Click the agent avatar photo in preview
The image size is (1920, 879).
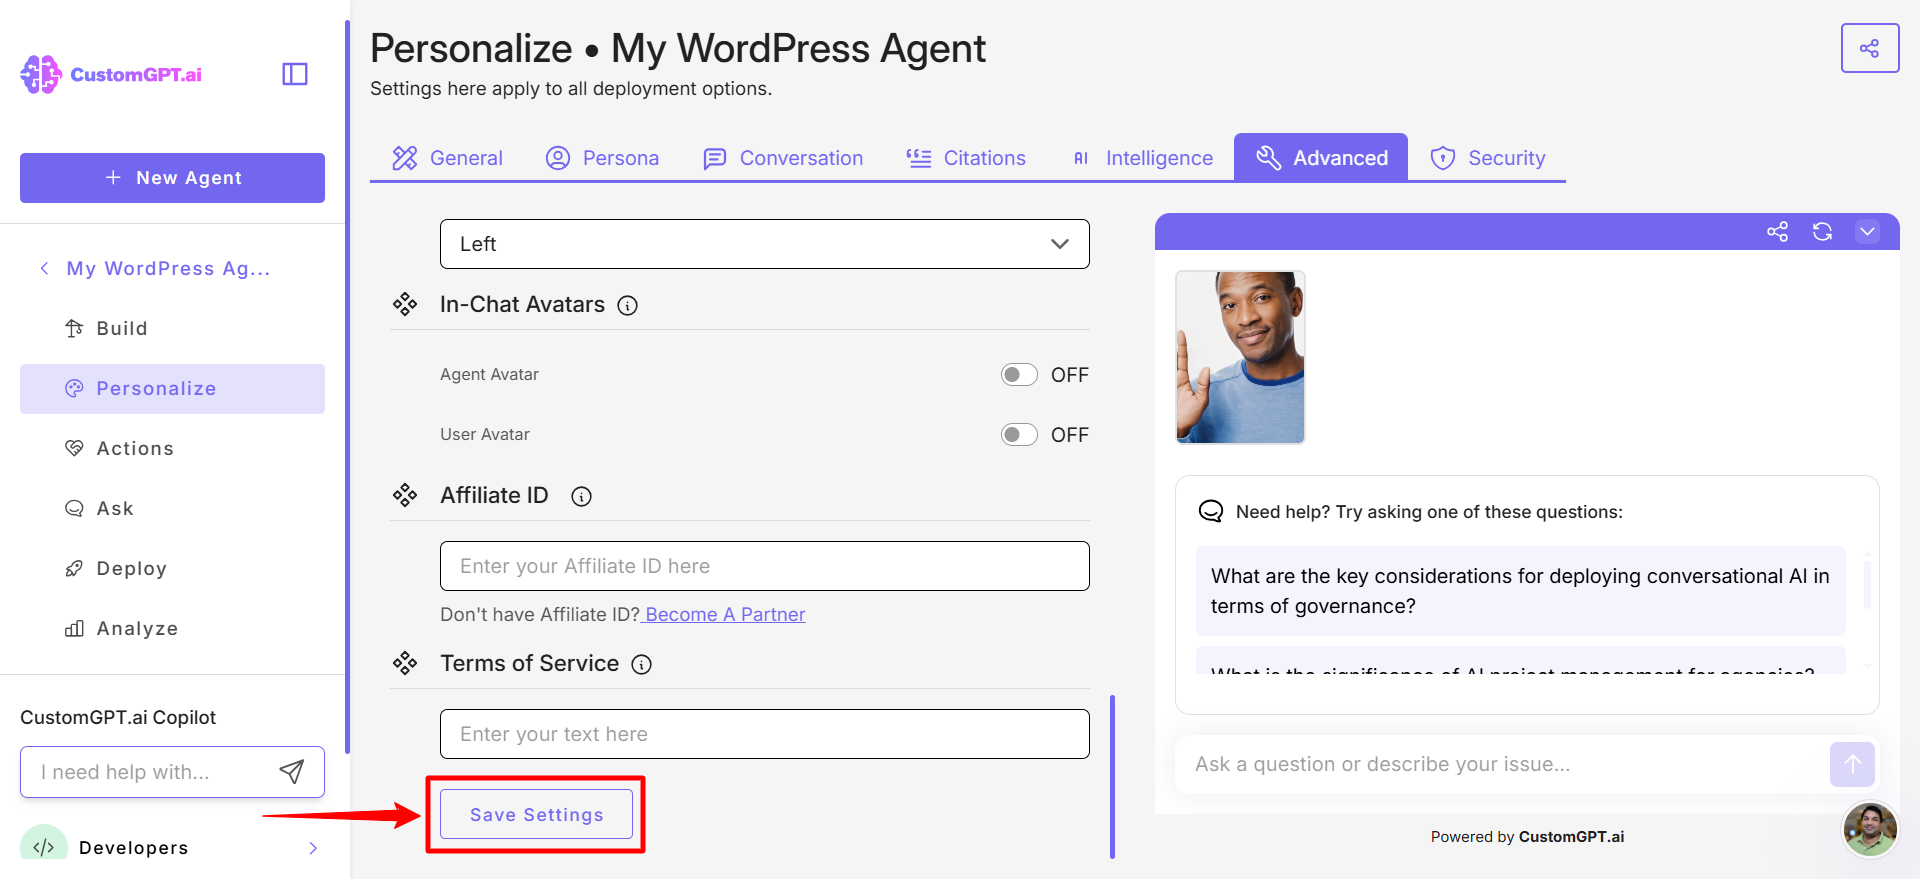pyautogui.click(x=1240, y=357)
